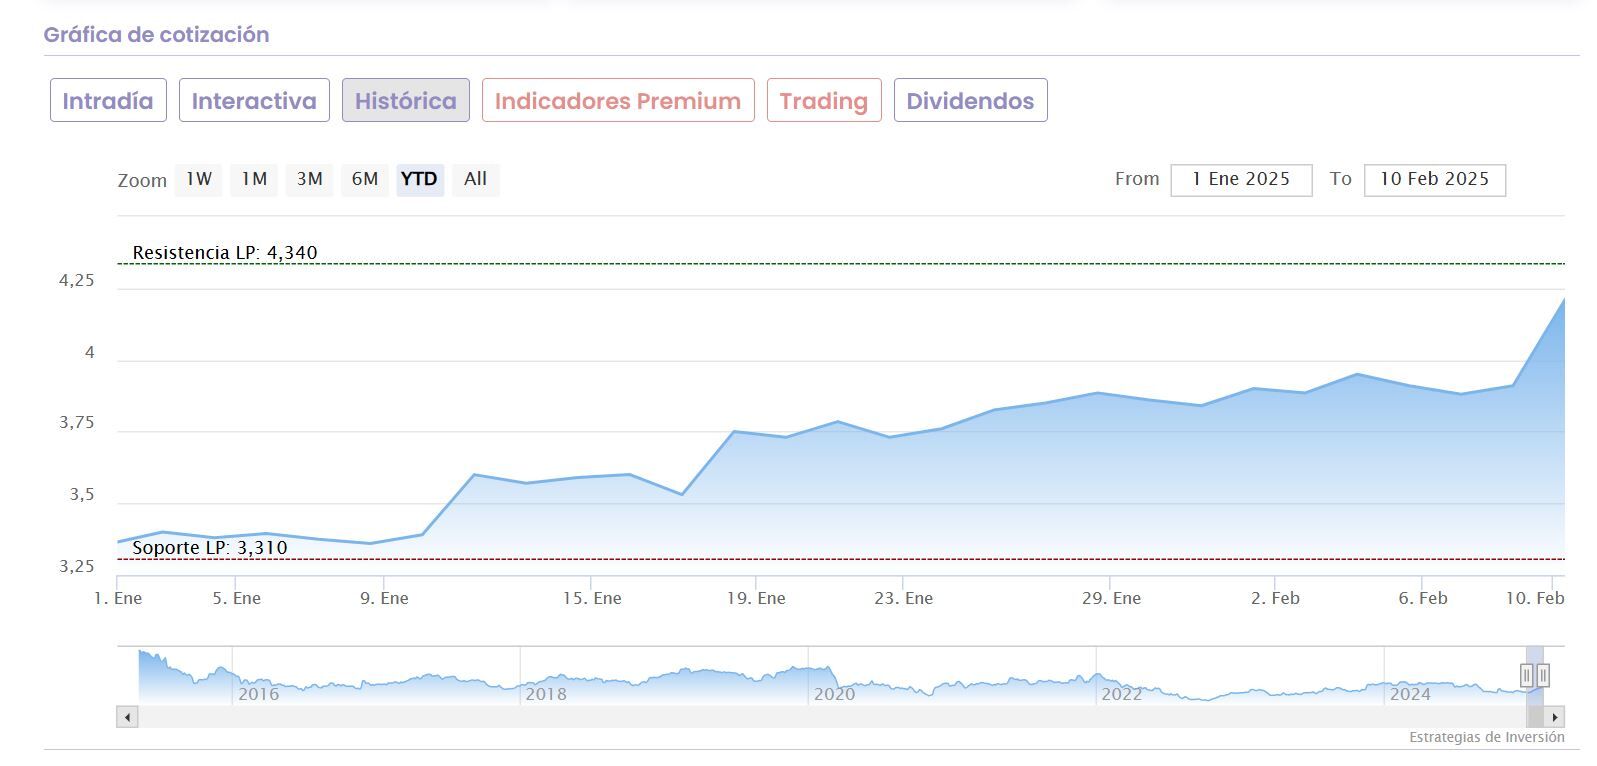Click the right range handle in navigator
Viewport: 1597px width, 766px height.
click(x=1543, y=676)
